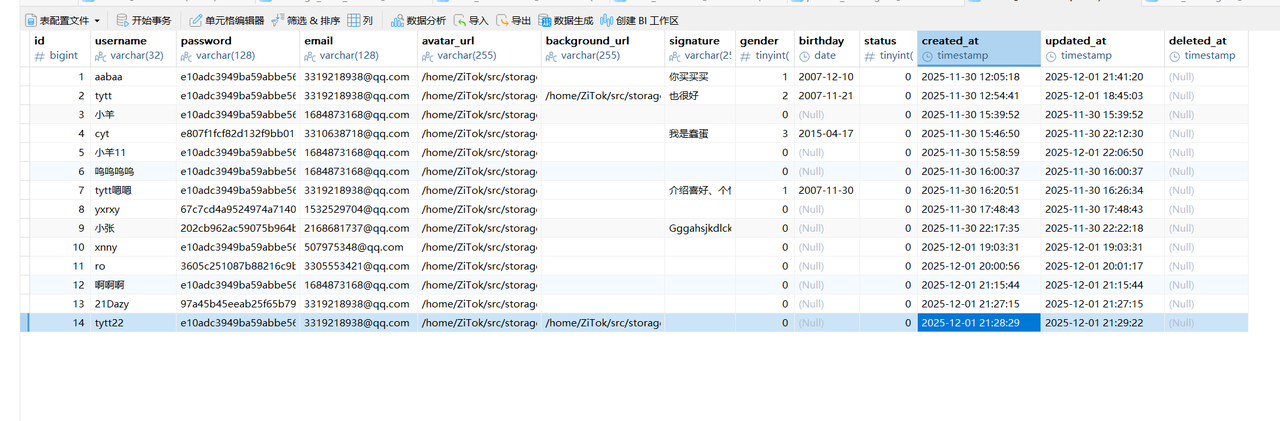Viewport: 1280px width, 421px height.
Task: Click email cell 1532529704@qq.com
Action: [x=358, y=210]
